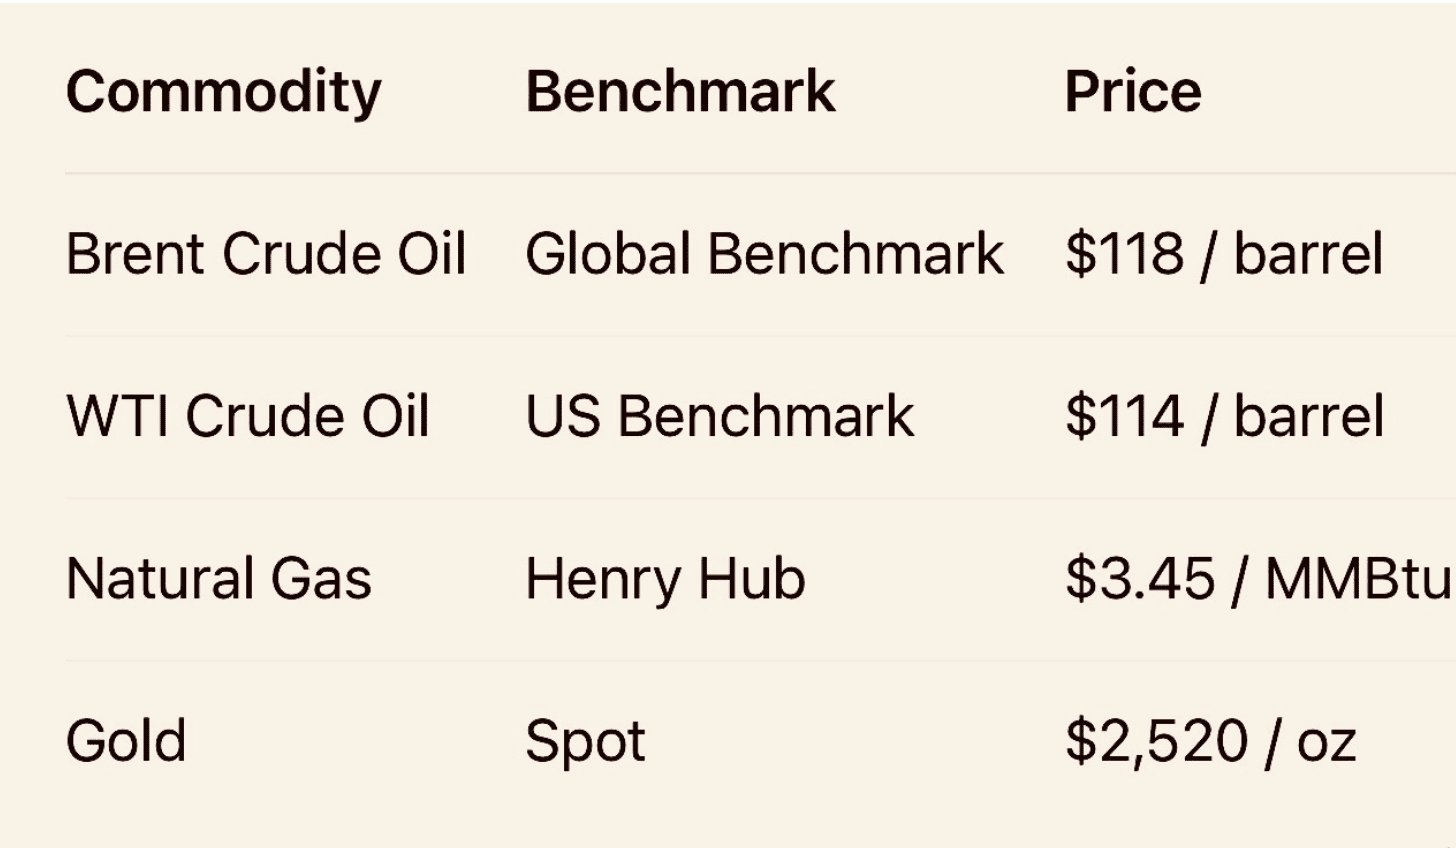The image size is (1456, 848).
Task: Click the Henry Hub benchmark cell
Action: coord(665,579)
